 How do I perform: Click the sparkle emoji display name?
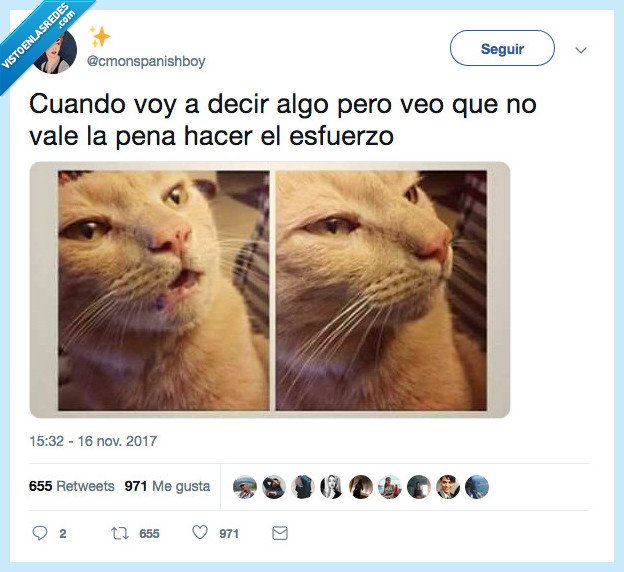pos(99,37)
